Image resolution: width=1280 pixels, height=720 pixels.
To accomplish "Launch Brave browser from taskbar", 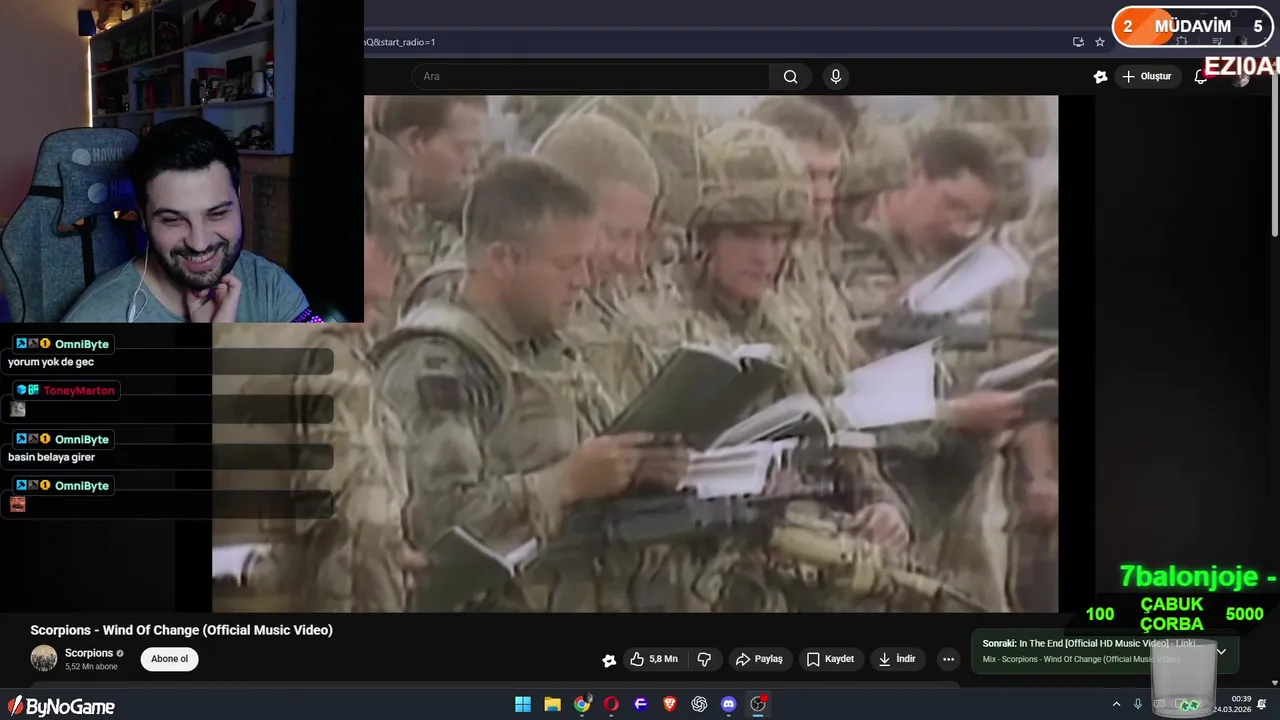I will click(670, 704).
